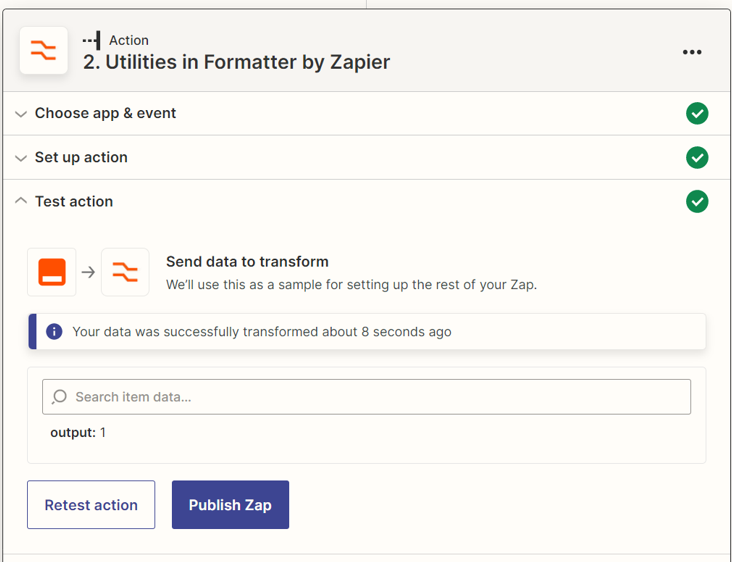Click the arrow between the two app icons

click(88, 272)
